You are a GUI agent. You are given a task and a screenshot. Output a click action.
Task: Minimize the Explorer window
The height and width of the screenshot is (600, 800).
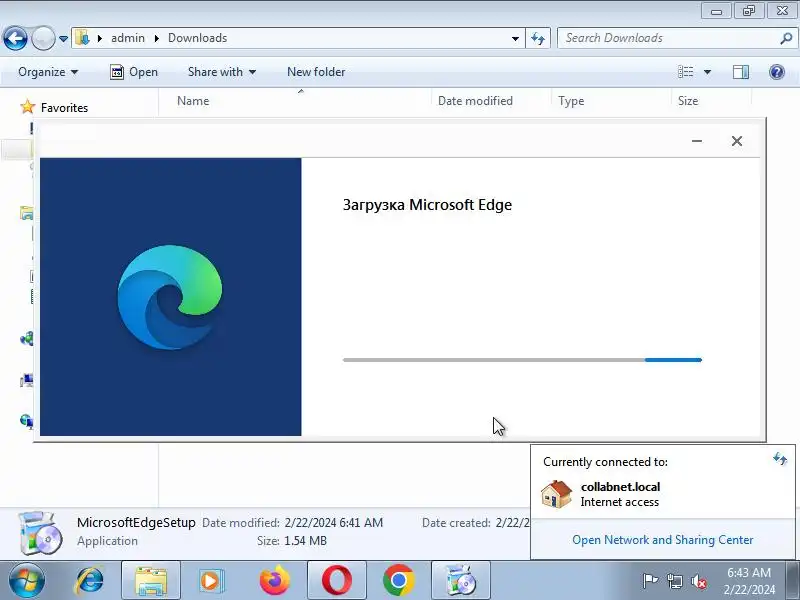716,11
